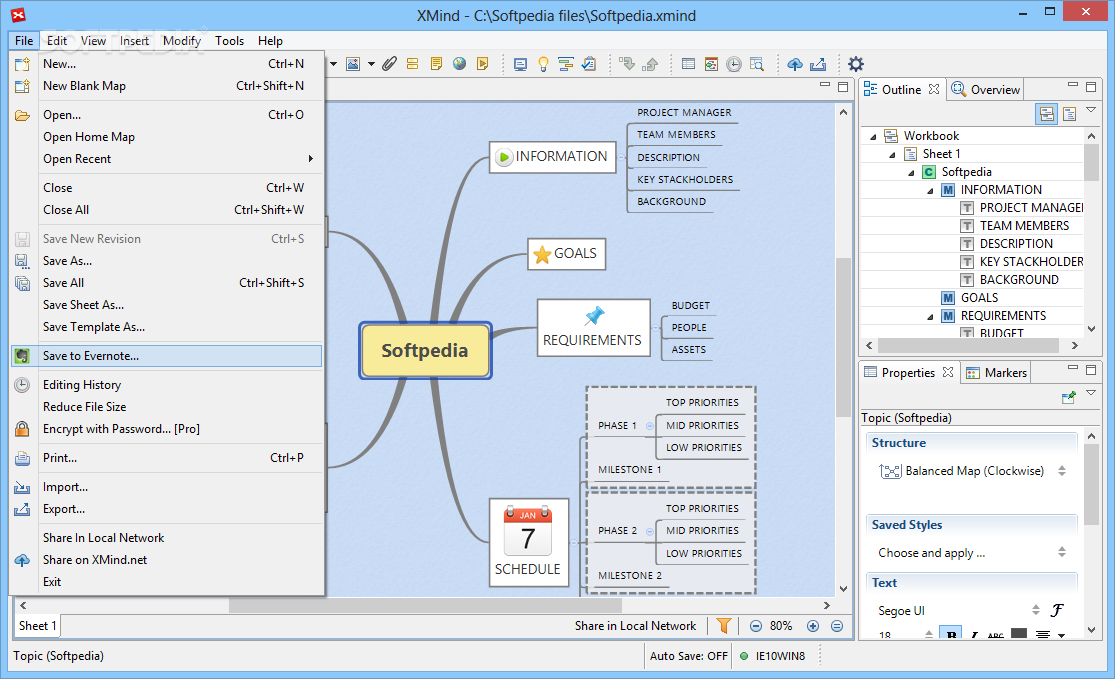Click the drill down toolbar icon
The height and width of the screenshot is (679, 1115).
pyautogui.click(x=627, y=65)
